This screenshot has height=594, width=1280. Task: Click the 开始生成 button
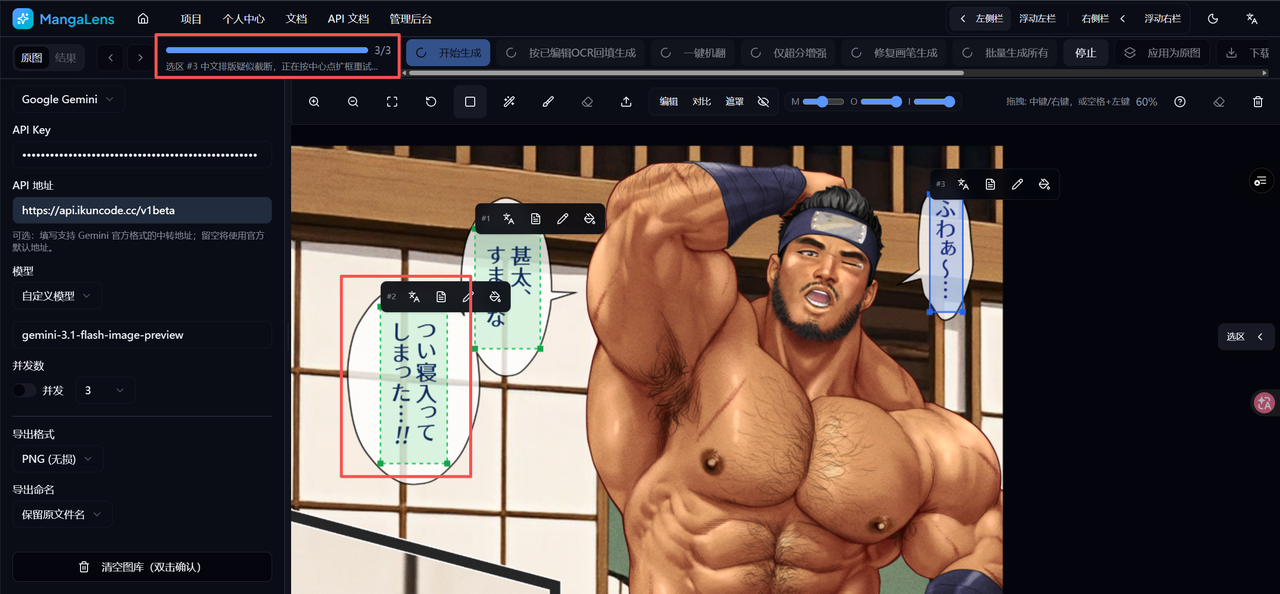click(x=448, y=53)
